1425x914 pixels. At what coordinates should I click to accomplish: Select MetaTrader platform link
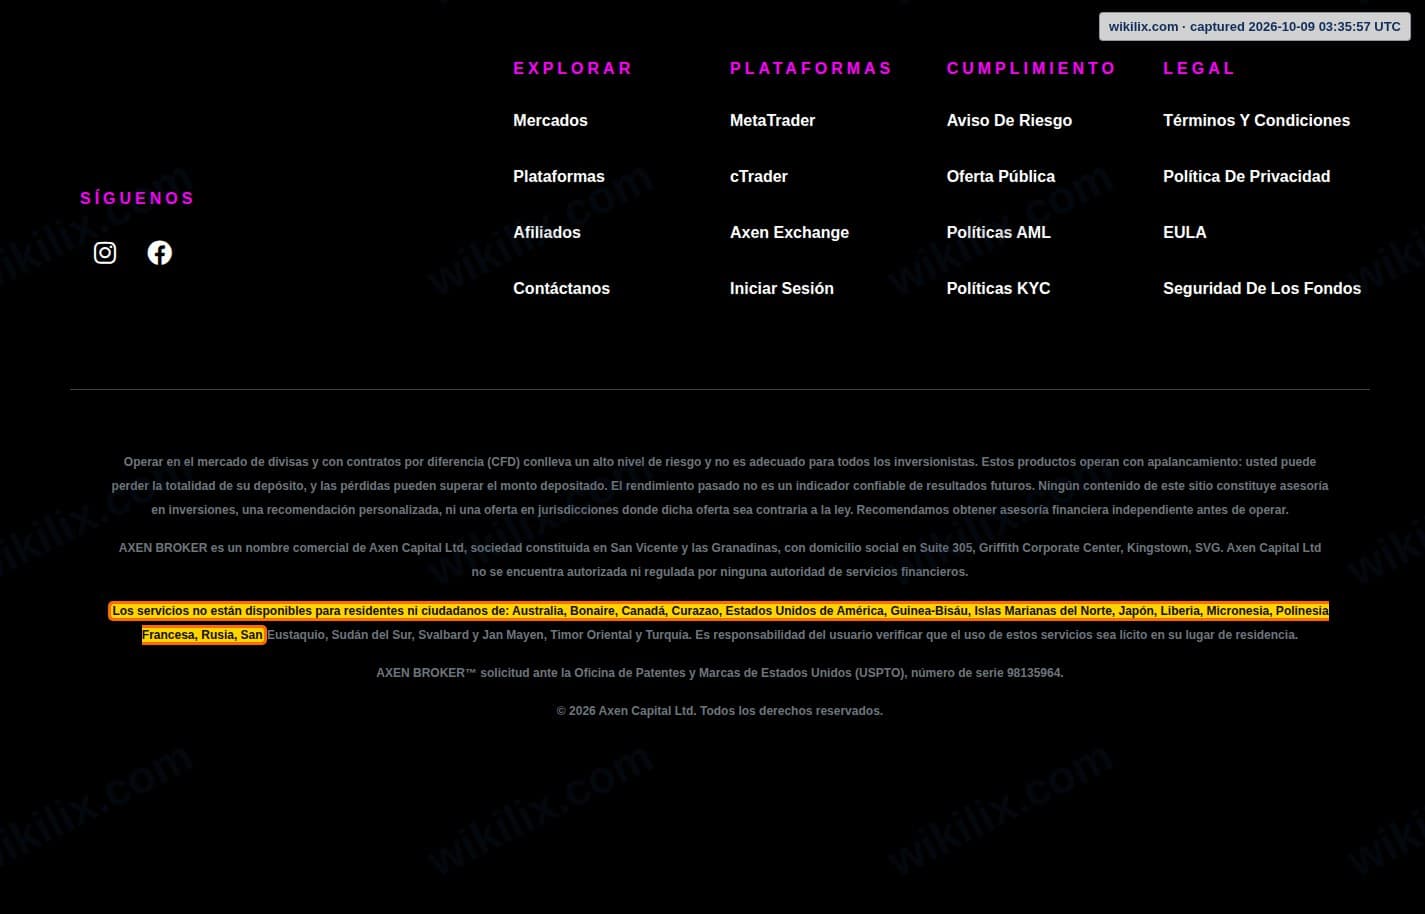click(x=772, y=120)
